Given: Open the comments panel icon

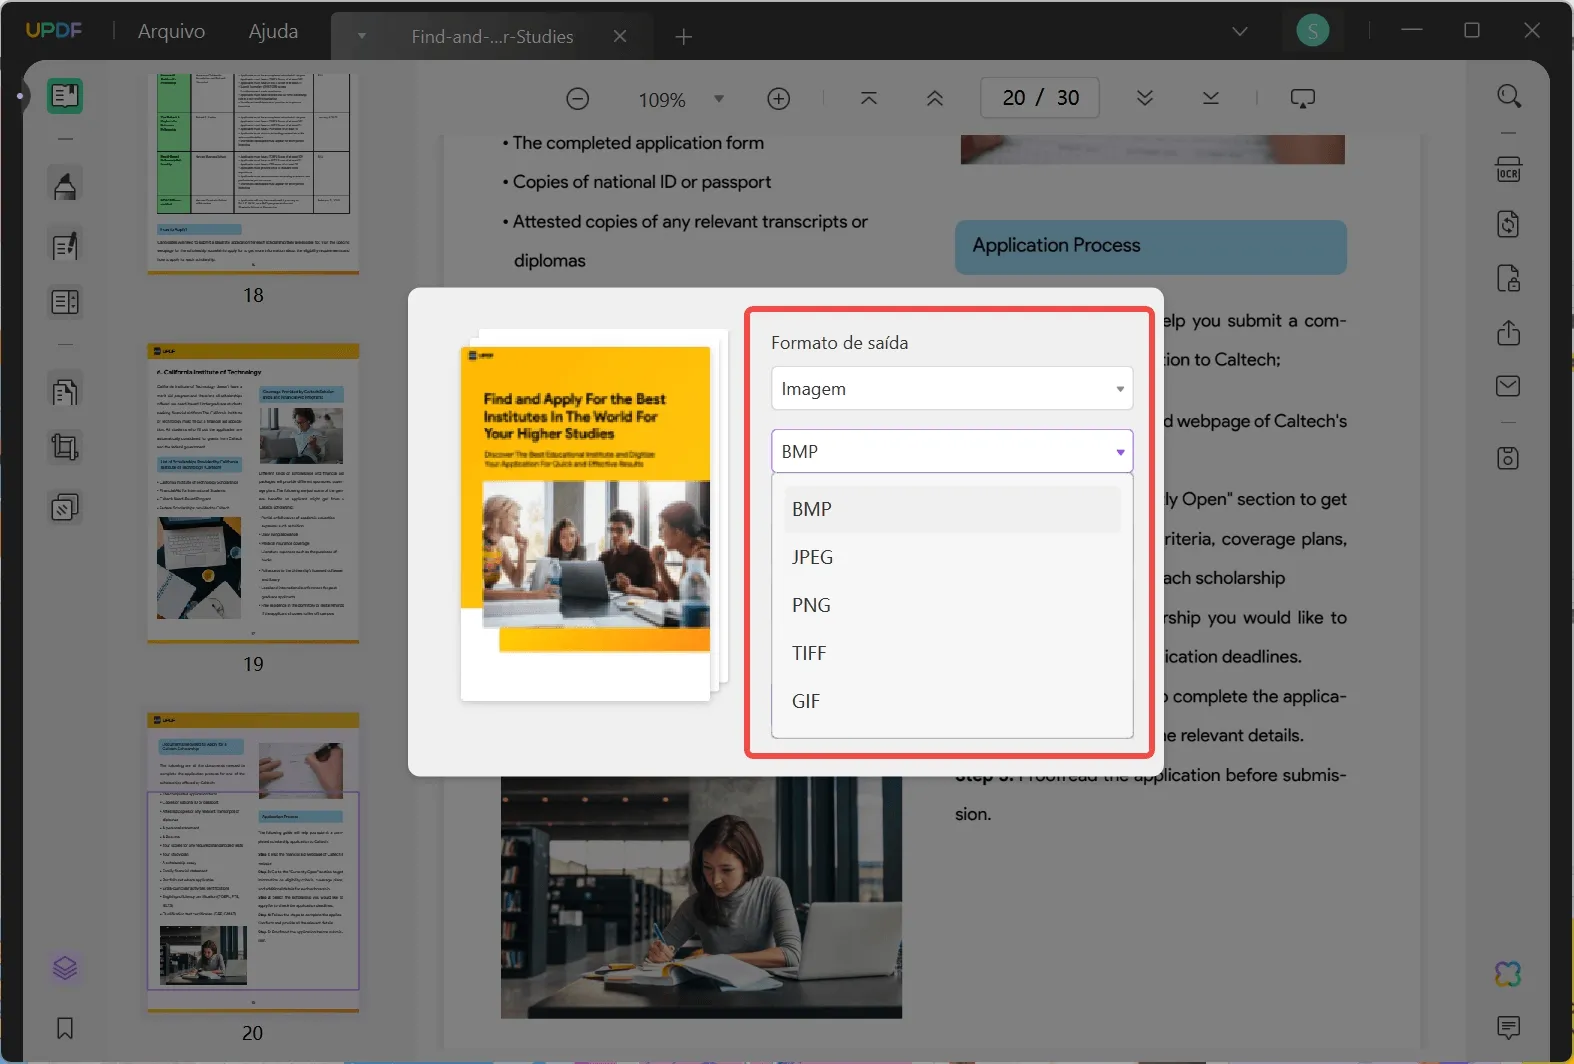Looking at the screenshot, I should tap(1509, 1027).
